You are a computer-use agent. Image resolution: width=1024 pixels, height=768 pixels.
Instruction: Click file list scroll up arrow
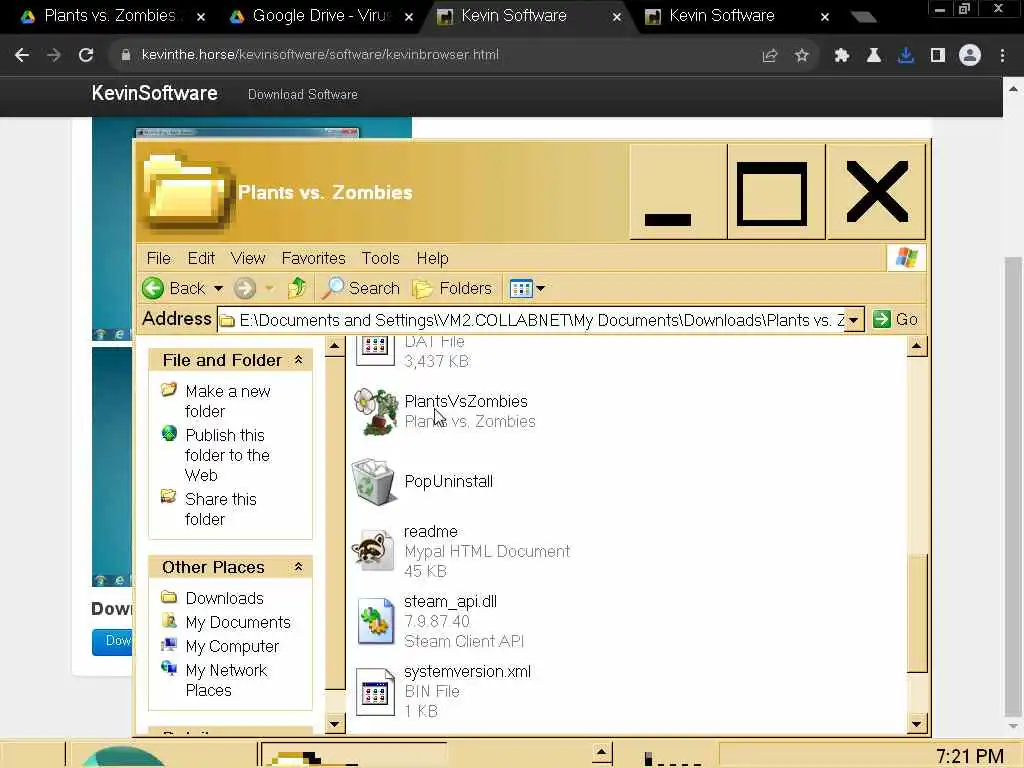(x=917, y=346)
